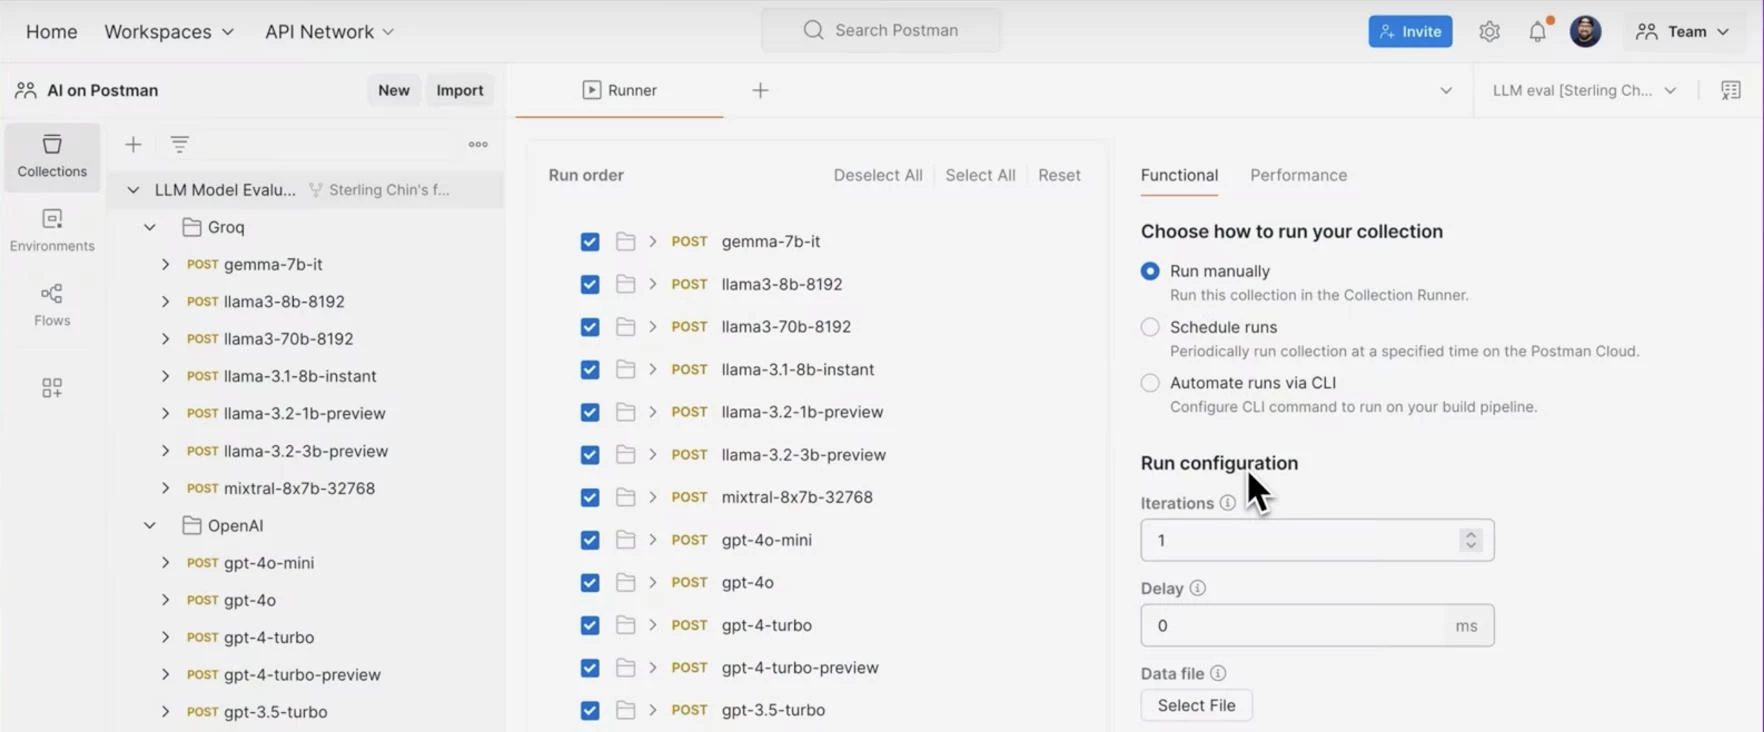1764x732 pixels.
Task: Collapse the LLM Model Evalu... collection
Action: pos(133,190)
